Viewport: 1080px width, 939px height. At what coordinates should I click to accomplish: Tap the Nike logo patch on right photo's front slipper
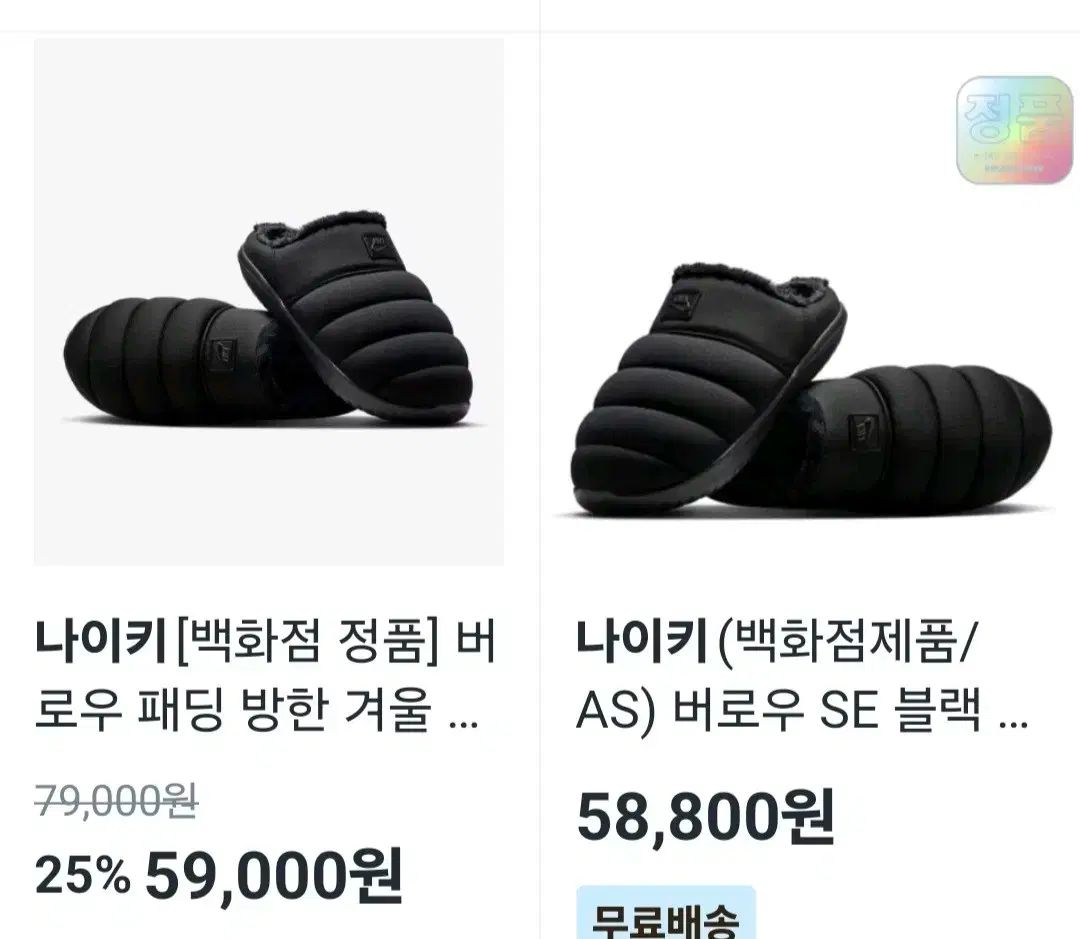click(684, 303)
